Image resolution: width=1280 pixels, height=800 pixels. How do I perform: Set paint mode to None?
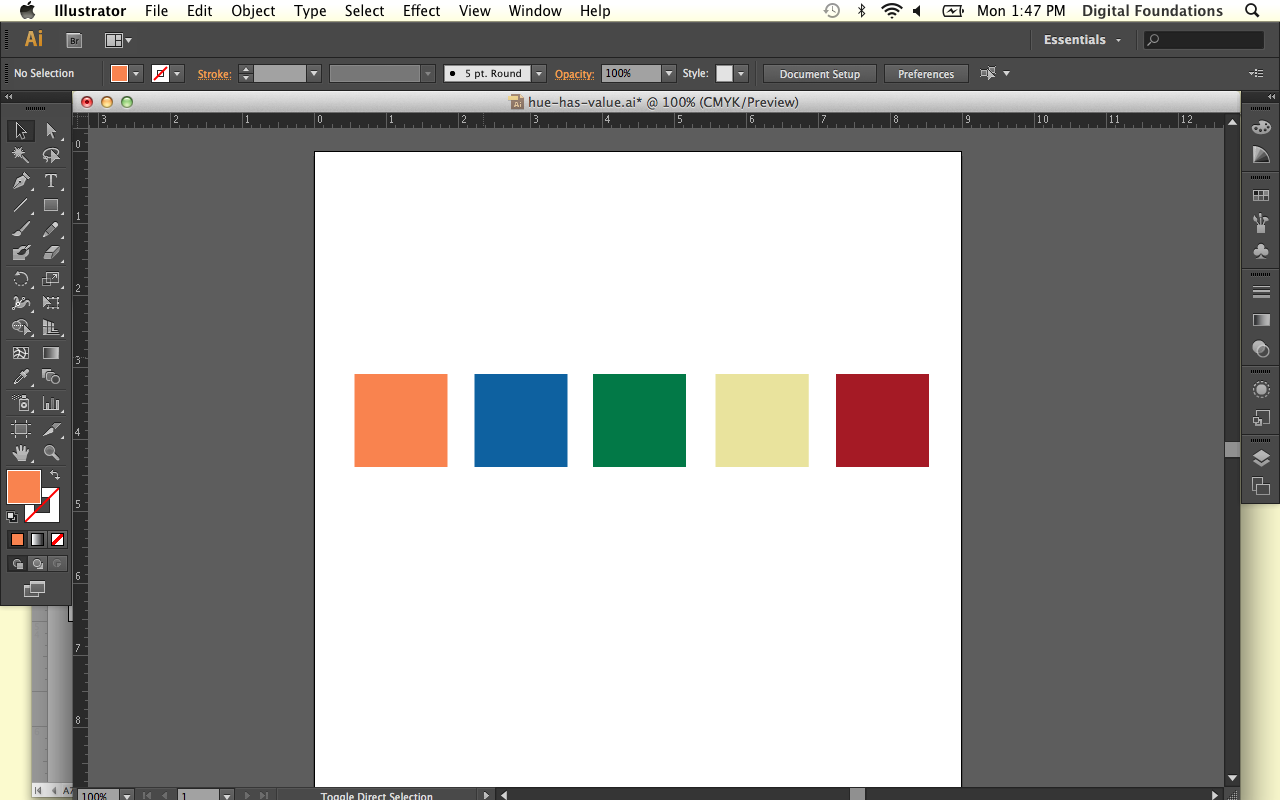click(58, 540)
